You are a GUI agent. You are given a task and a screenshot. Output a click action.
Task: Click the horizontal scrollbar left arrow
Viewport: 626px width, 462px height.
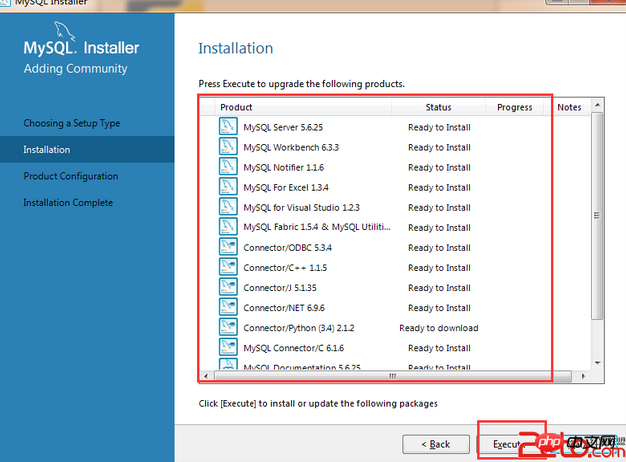click(206, 376)
